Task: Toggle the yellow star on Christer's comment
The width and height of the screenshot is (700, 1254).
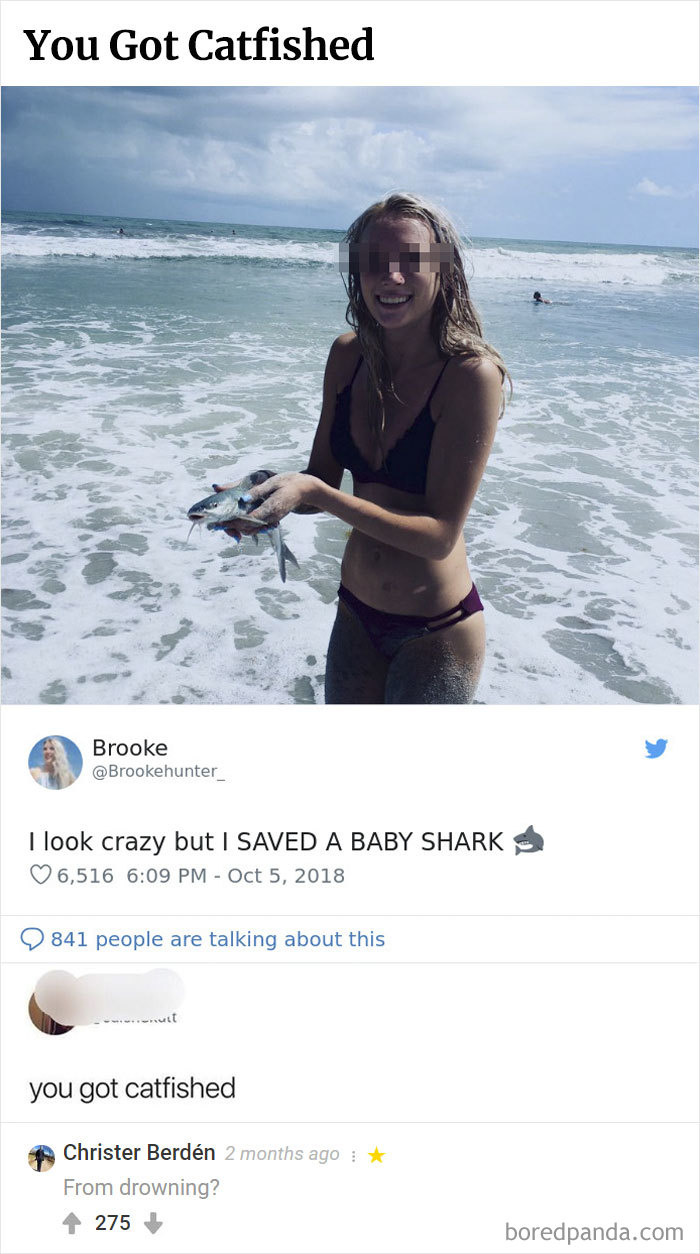Action: 377,1153
